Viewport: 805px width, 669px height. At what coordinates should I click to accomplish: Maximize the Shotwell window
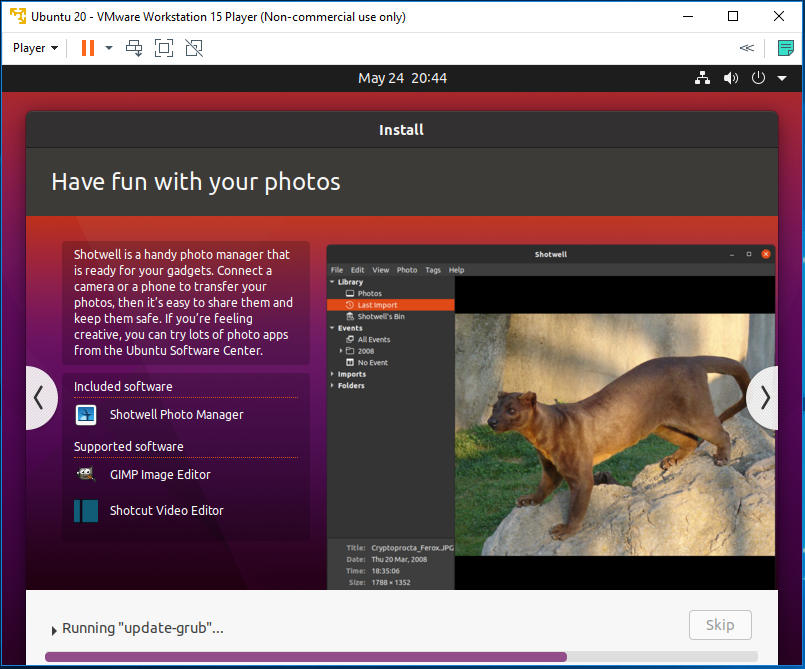point(749,254)
